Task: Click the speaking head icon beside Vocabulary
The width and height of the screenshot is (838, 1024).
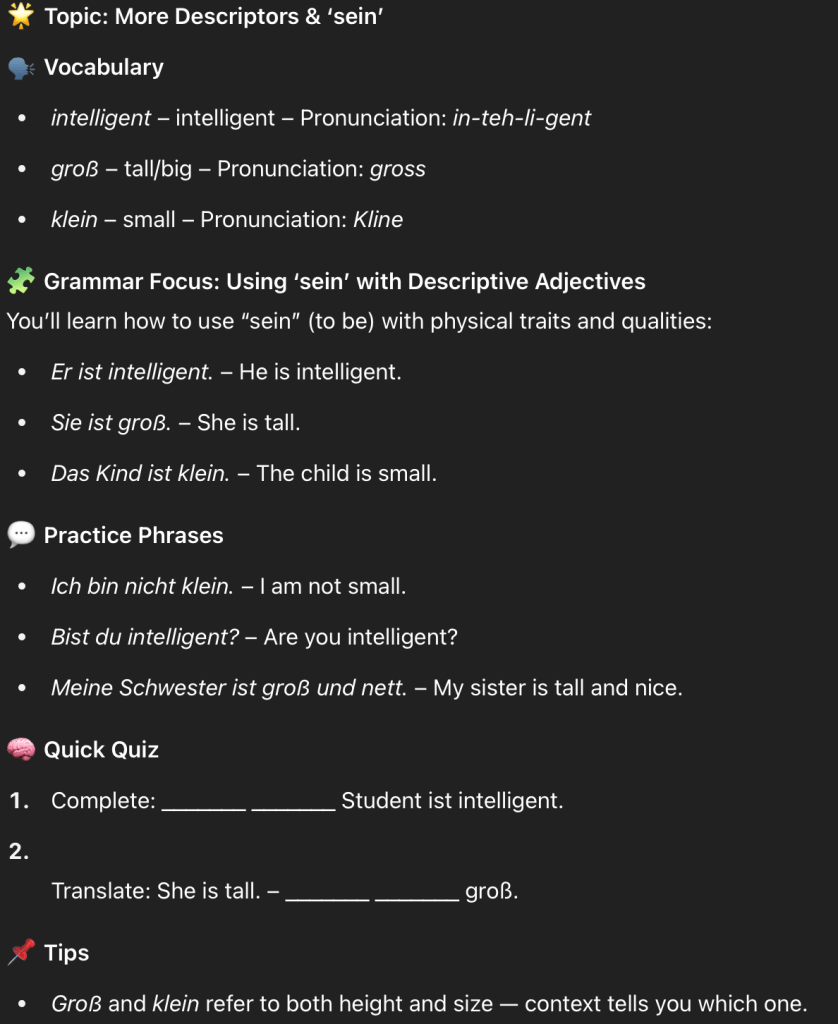Action: click(x=20, y=67)
